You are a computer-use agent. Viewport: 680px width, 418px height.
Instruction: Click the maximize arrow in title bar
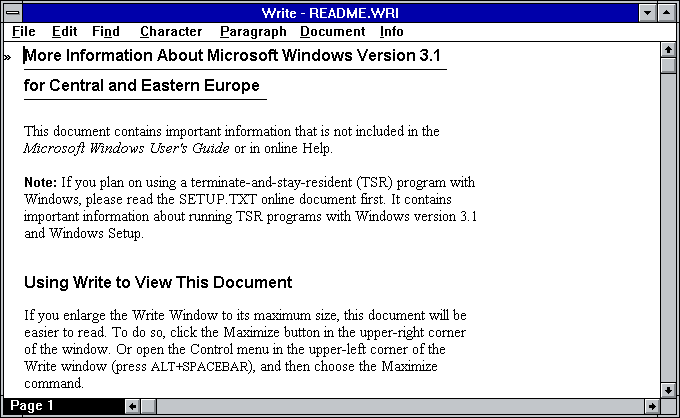667,13
